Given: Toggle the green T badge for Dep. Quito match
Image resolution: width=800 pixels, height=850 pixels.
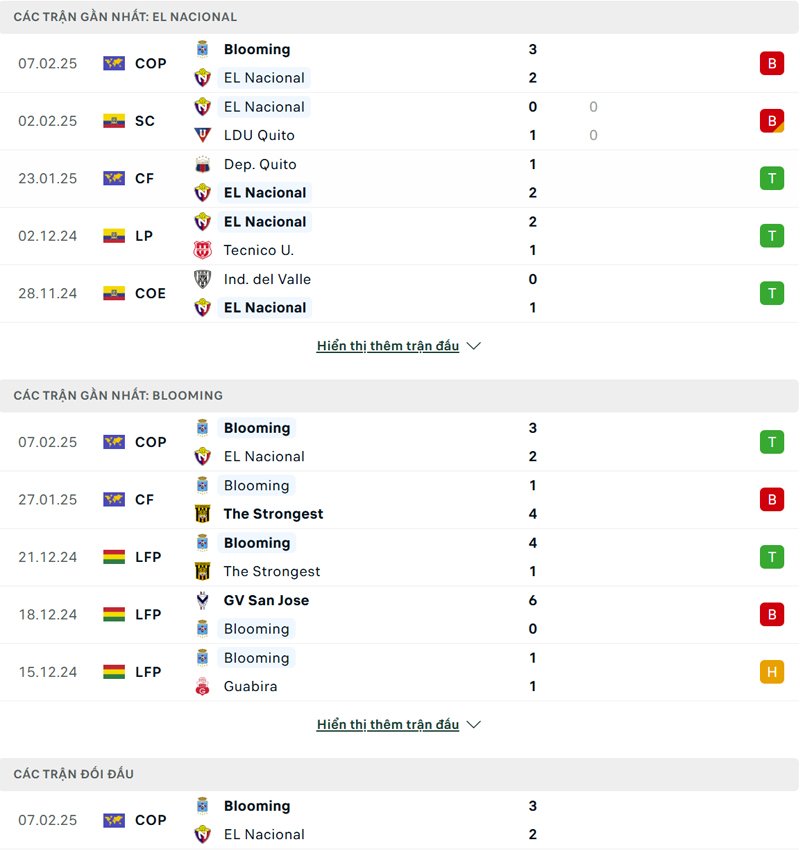Looking at the screenshot, I should pos(771,178).
